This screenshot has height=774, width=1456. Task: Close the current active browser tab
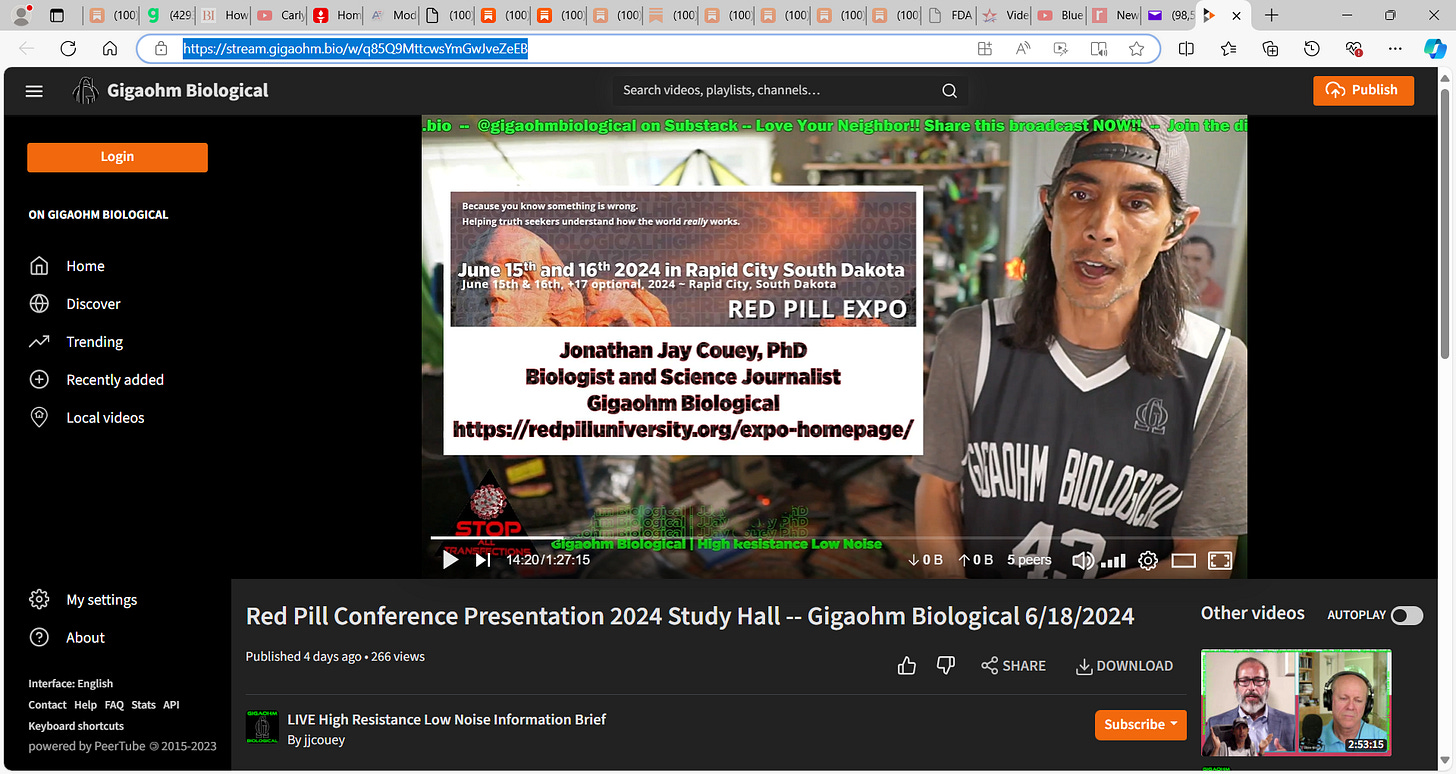tap(1237, 15)
